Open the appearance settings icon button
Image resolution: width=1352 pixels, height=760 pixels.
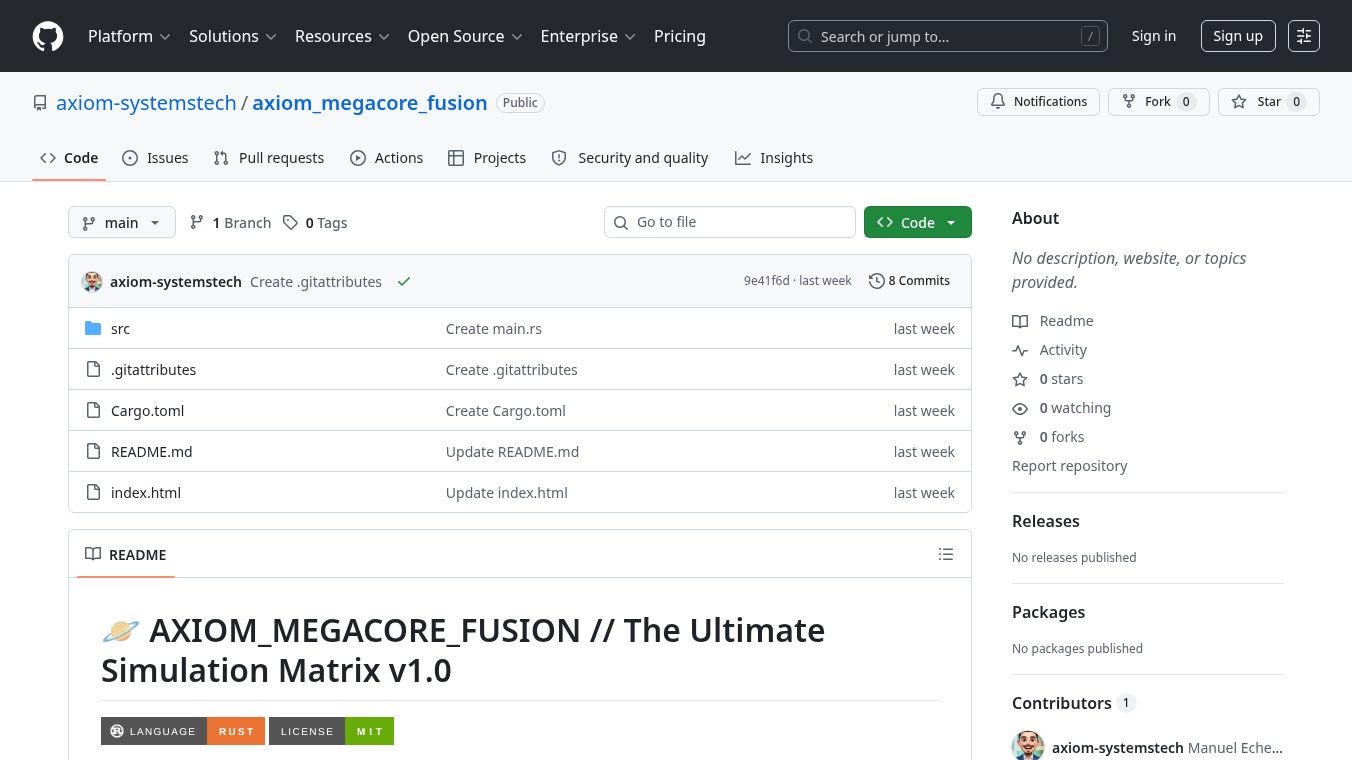pyautogui.click(x=1304, y=36)
